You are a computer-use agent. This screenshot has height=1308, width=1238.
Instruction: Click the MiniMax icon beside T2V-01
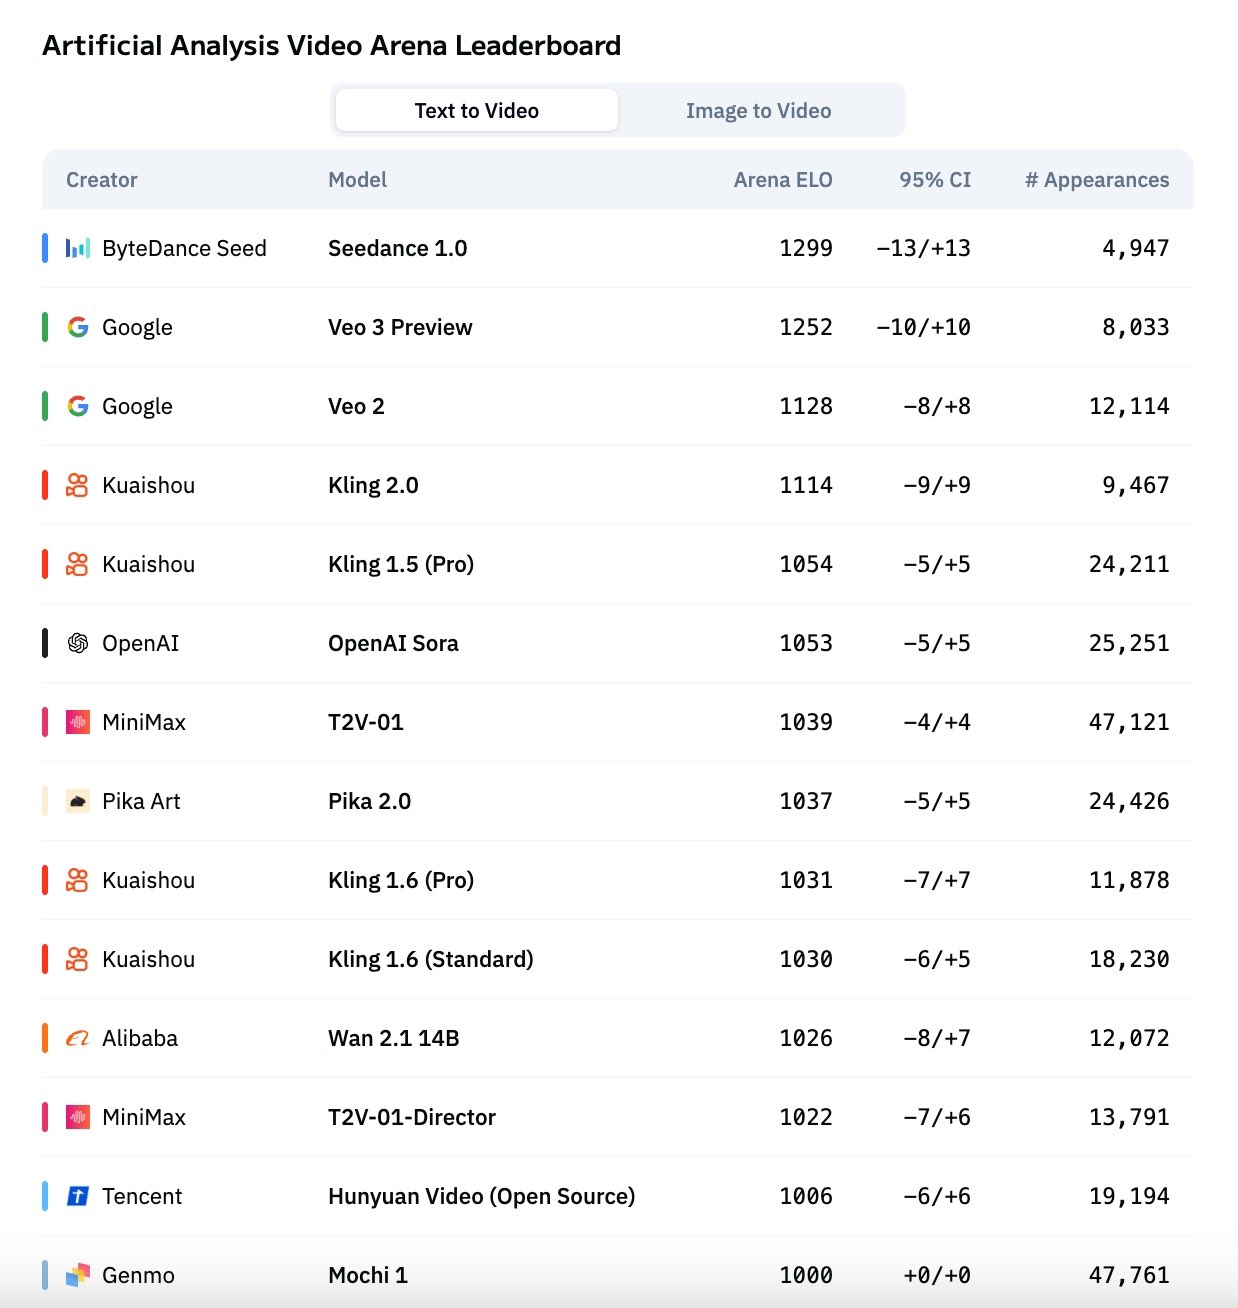78,722
